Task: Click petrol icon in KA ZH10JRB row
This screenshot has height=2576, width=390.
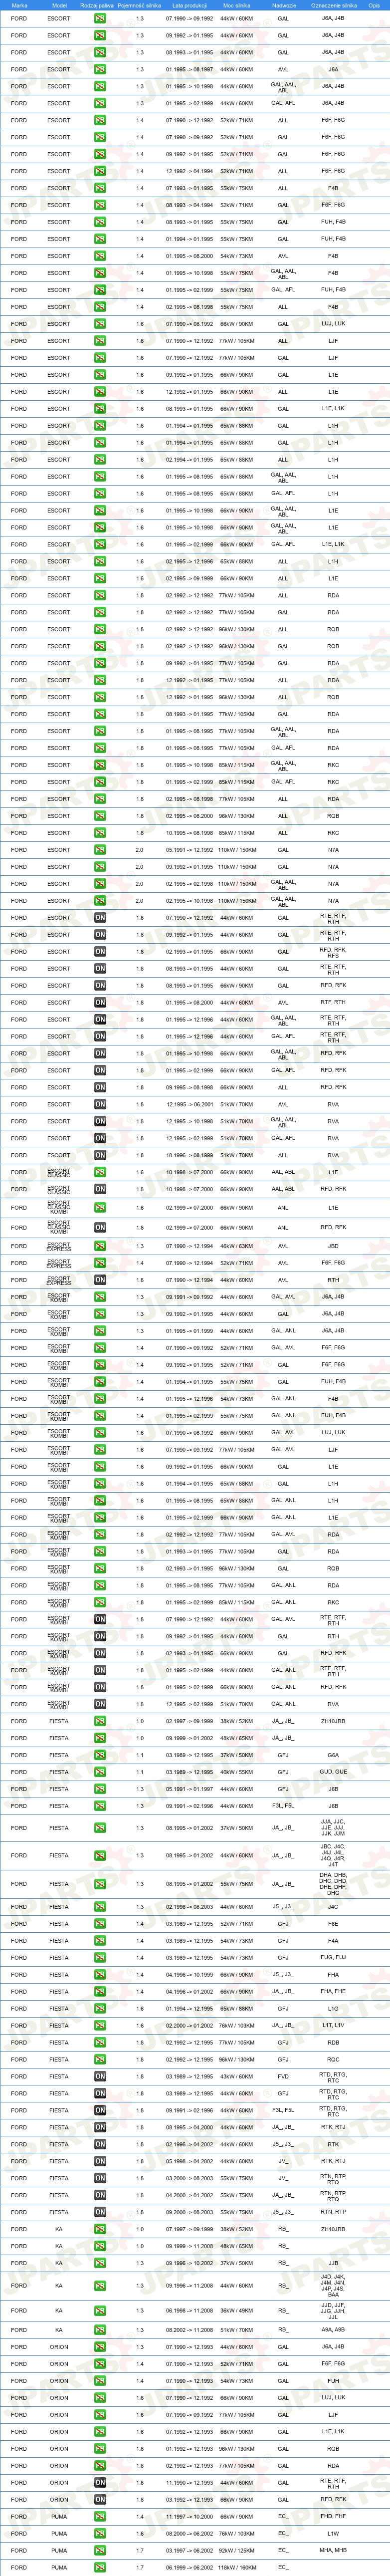Action: tap(100, 2229)
